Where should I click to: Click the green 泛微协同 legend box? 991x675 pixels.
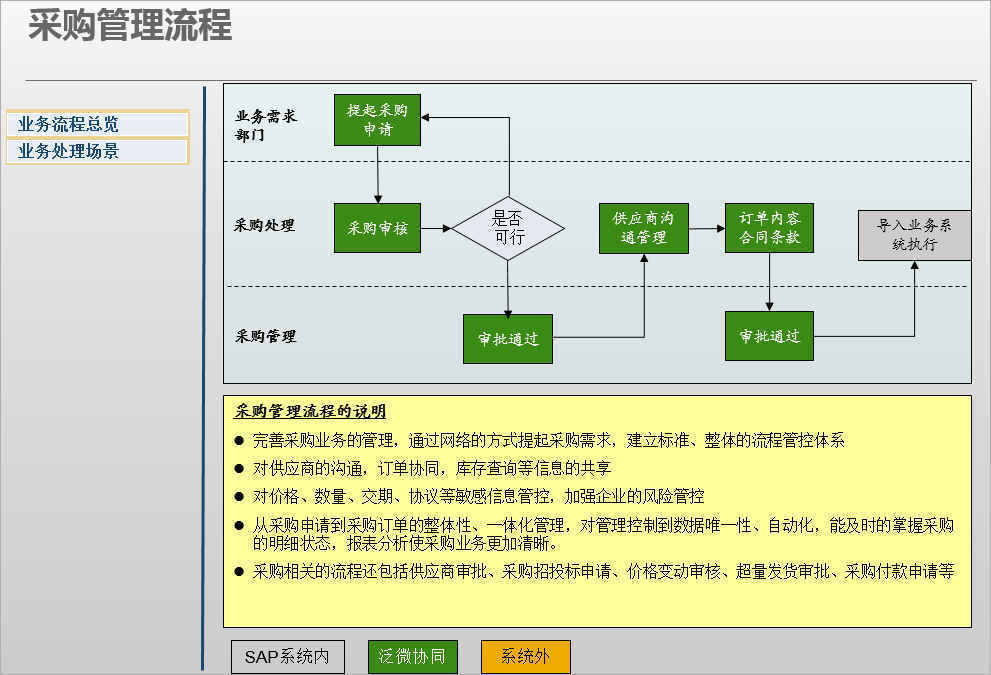tap(412, 657)
